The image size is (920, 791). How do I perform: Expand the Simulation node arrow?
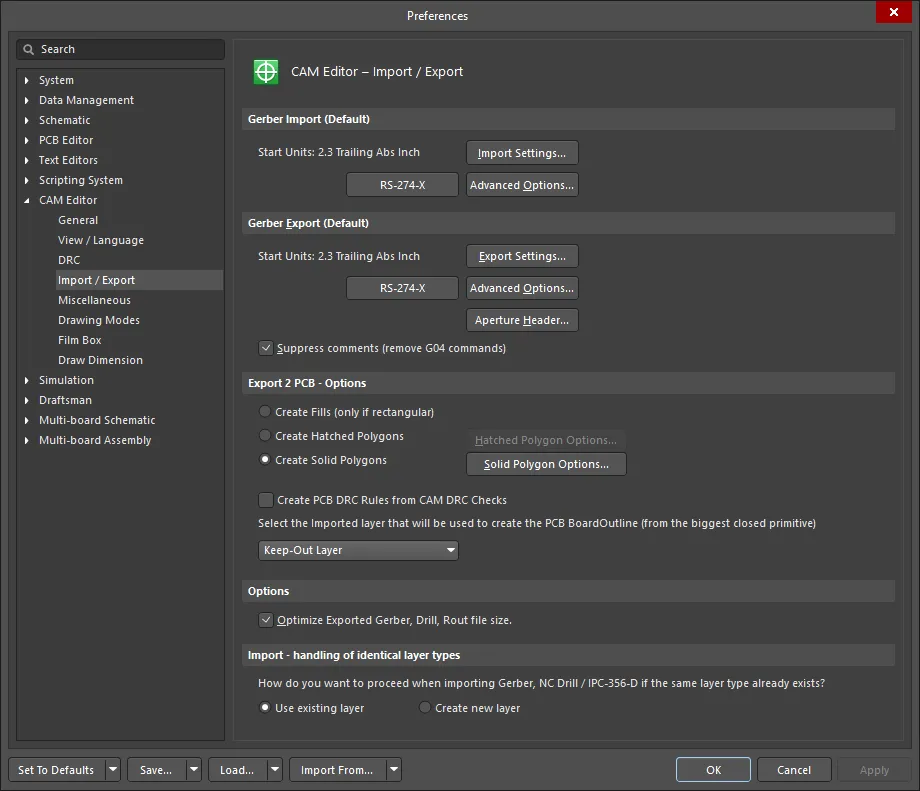(26, 380)
